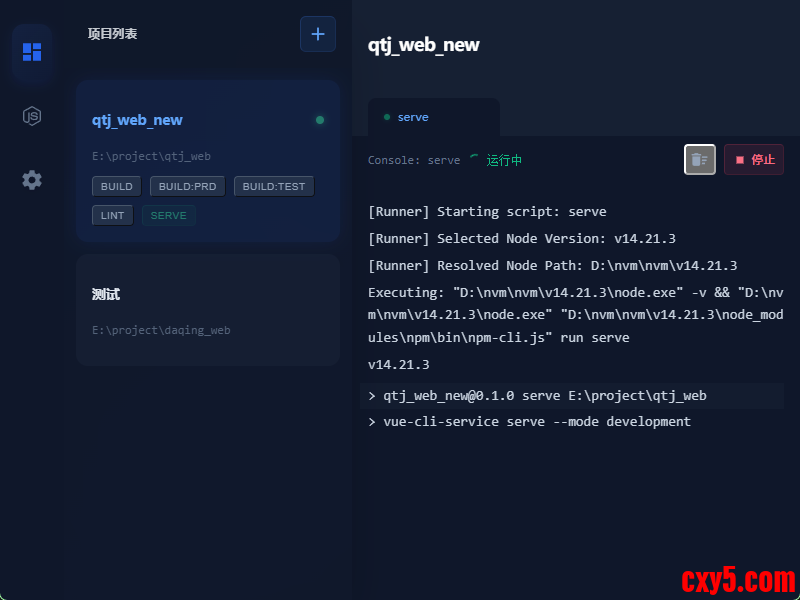Click the 项目列表 panel heading
Image resolution: width=800 pixels, height=600 pixels.
point(112,34)
